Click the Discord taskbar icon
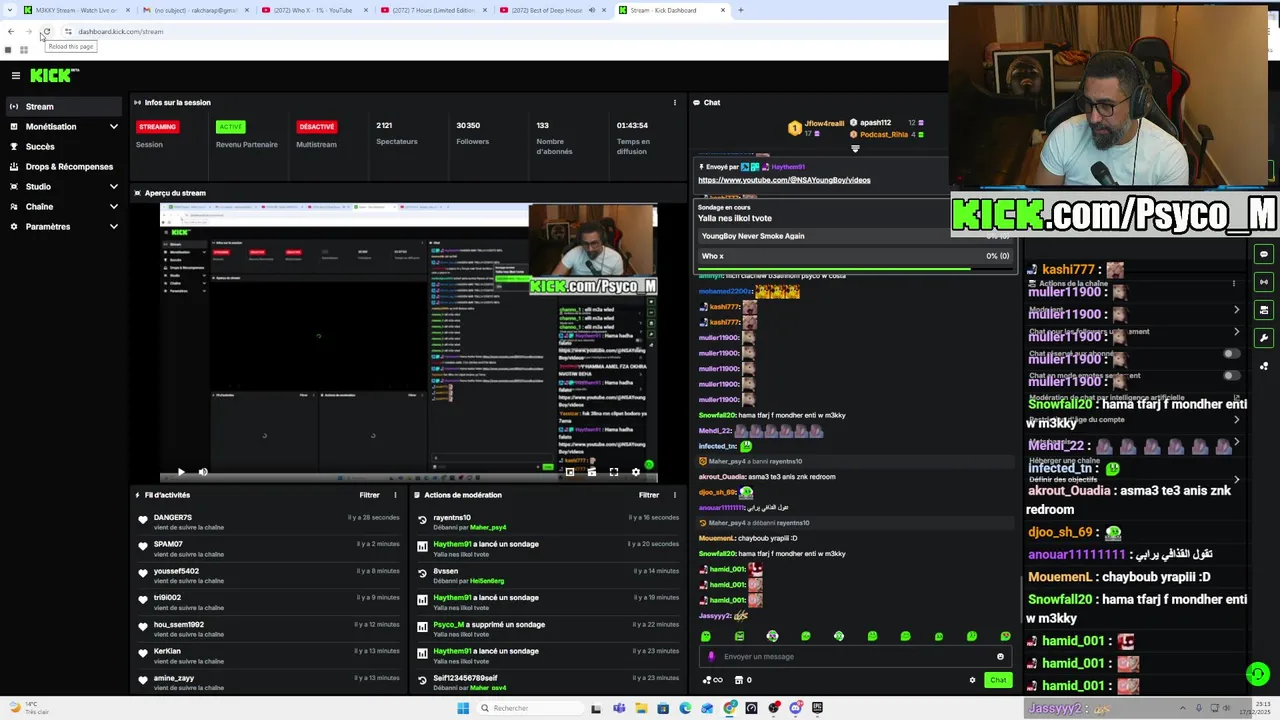 click(796, 708)
